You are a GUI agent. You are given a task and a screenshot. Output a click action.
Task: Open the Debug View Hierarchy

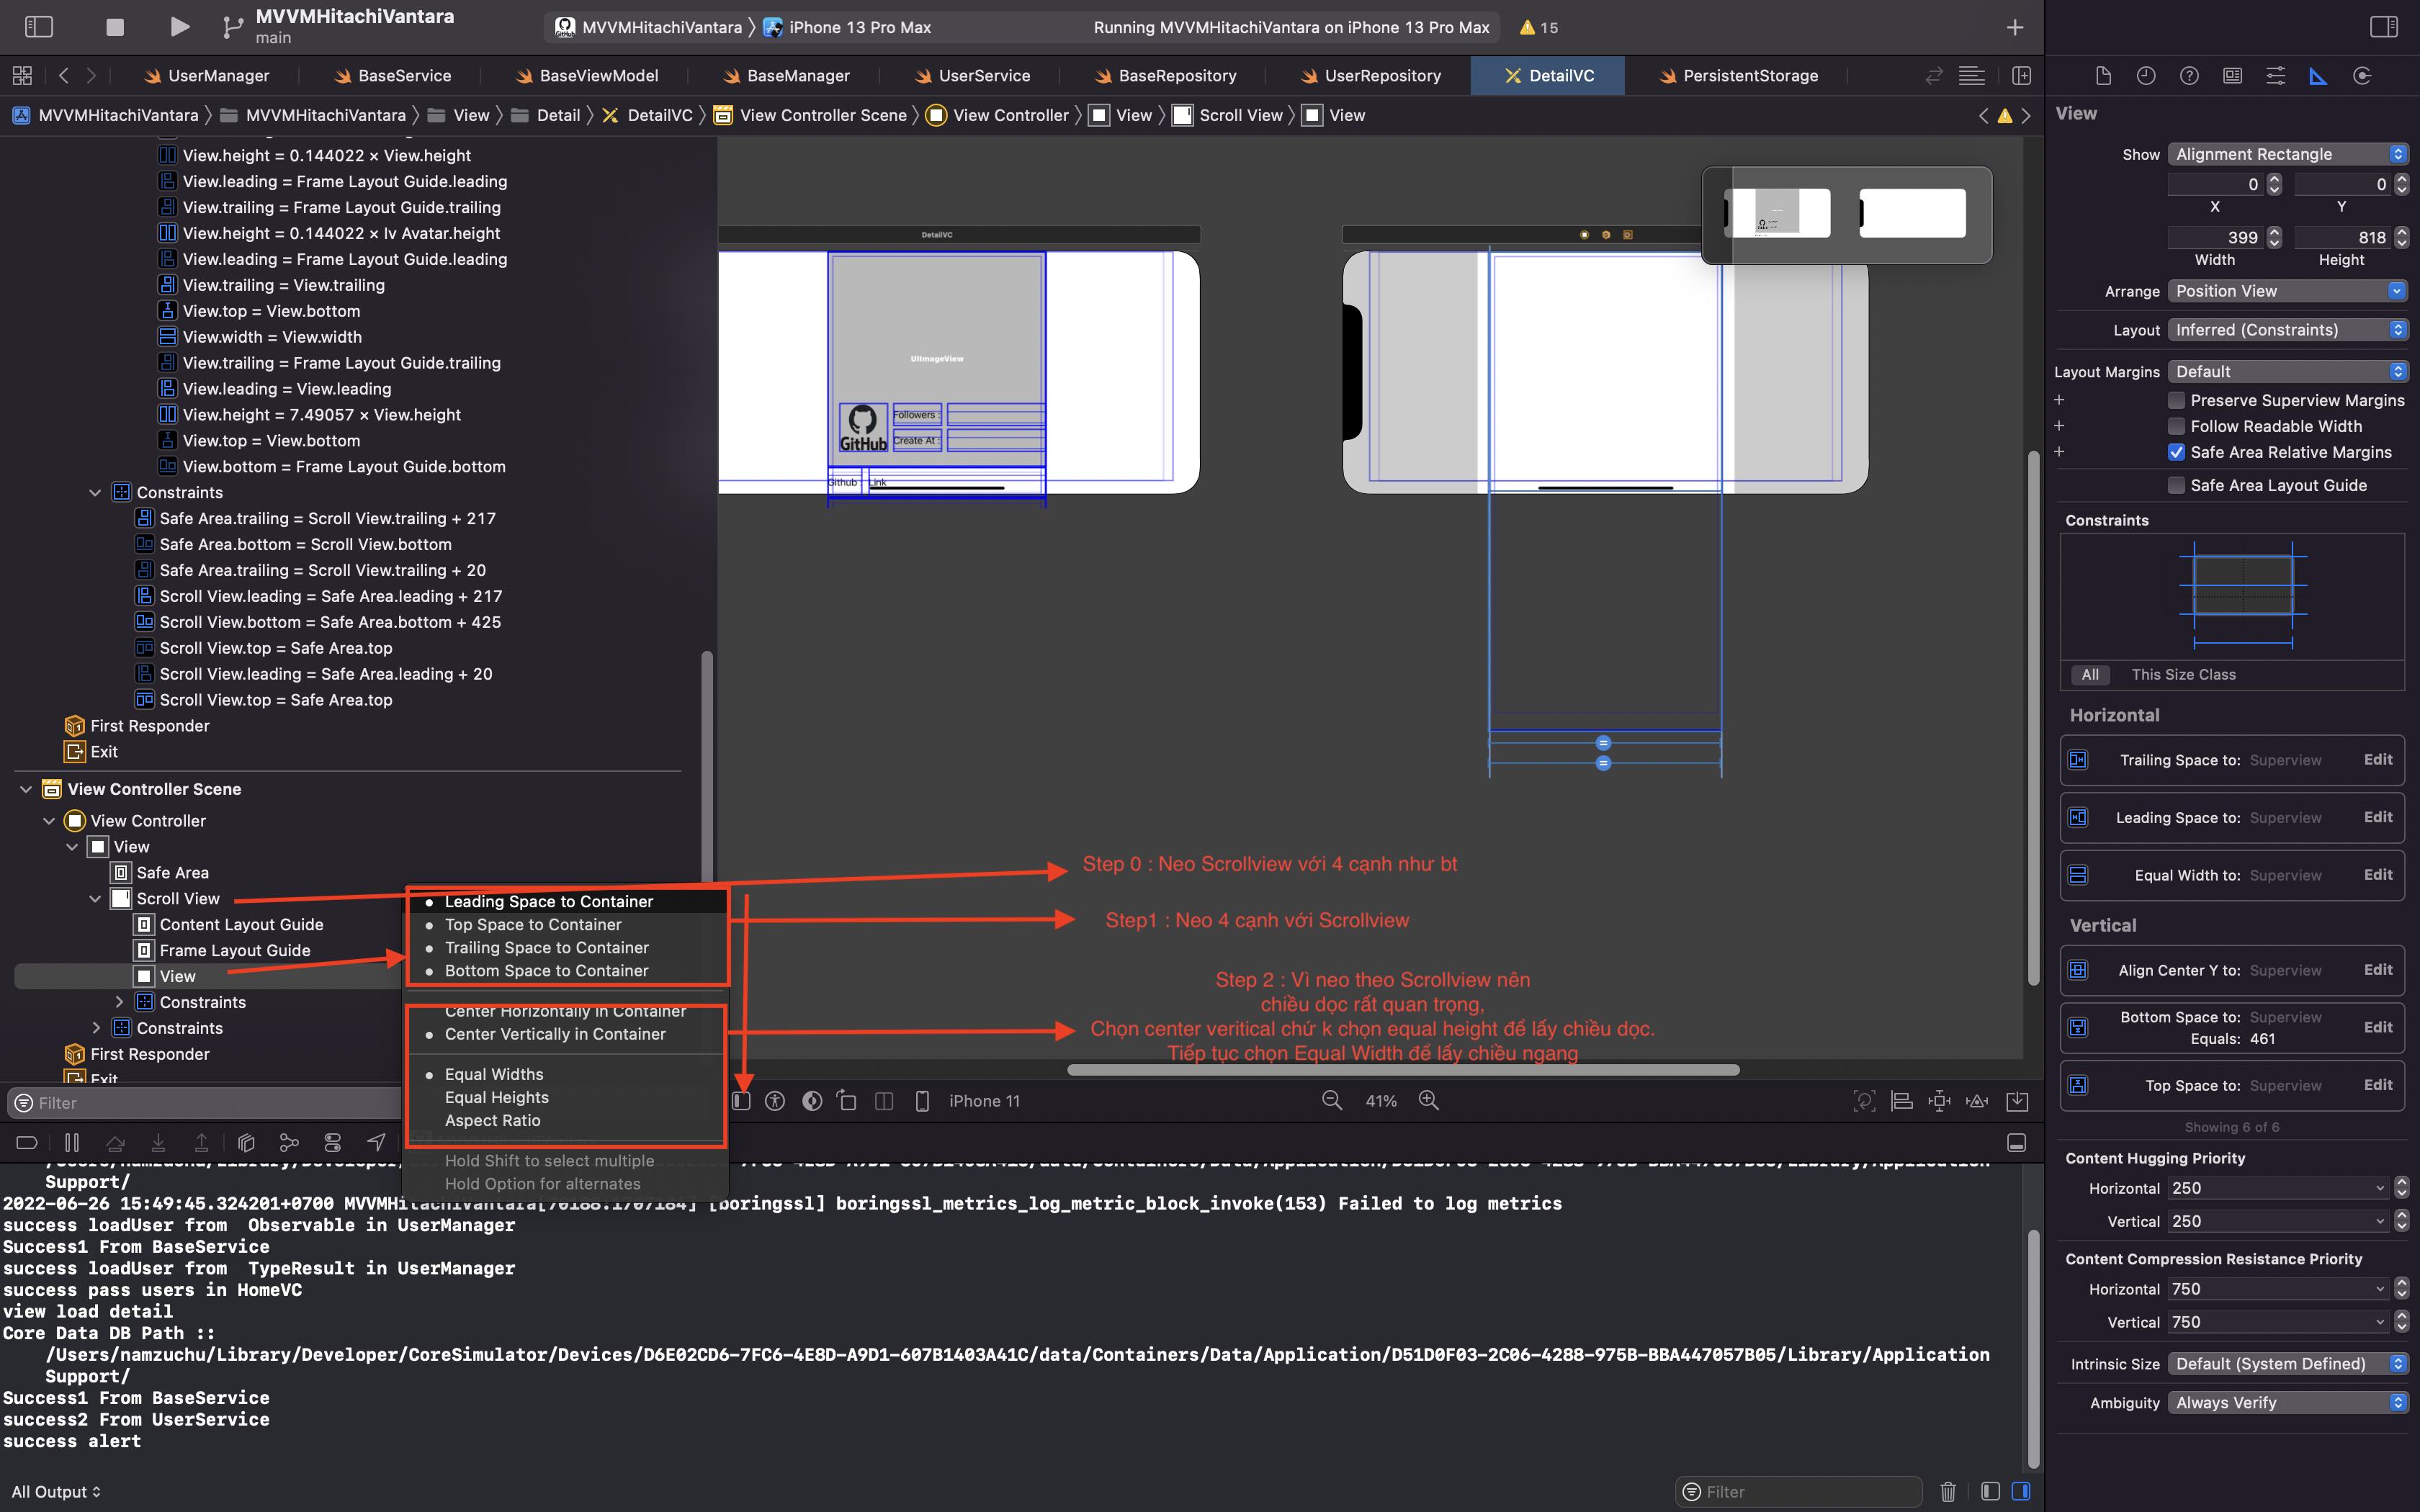click(247, 1142)
